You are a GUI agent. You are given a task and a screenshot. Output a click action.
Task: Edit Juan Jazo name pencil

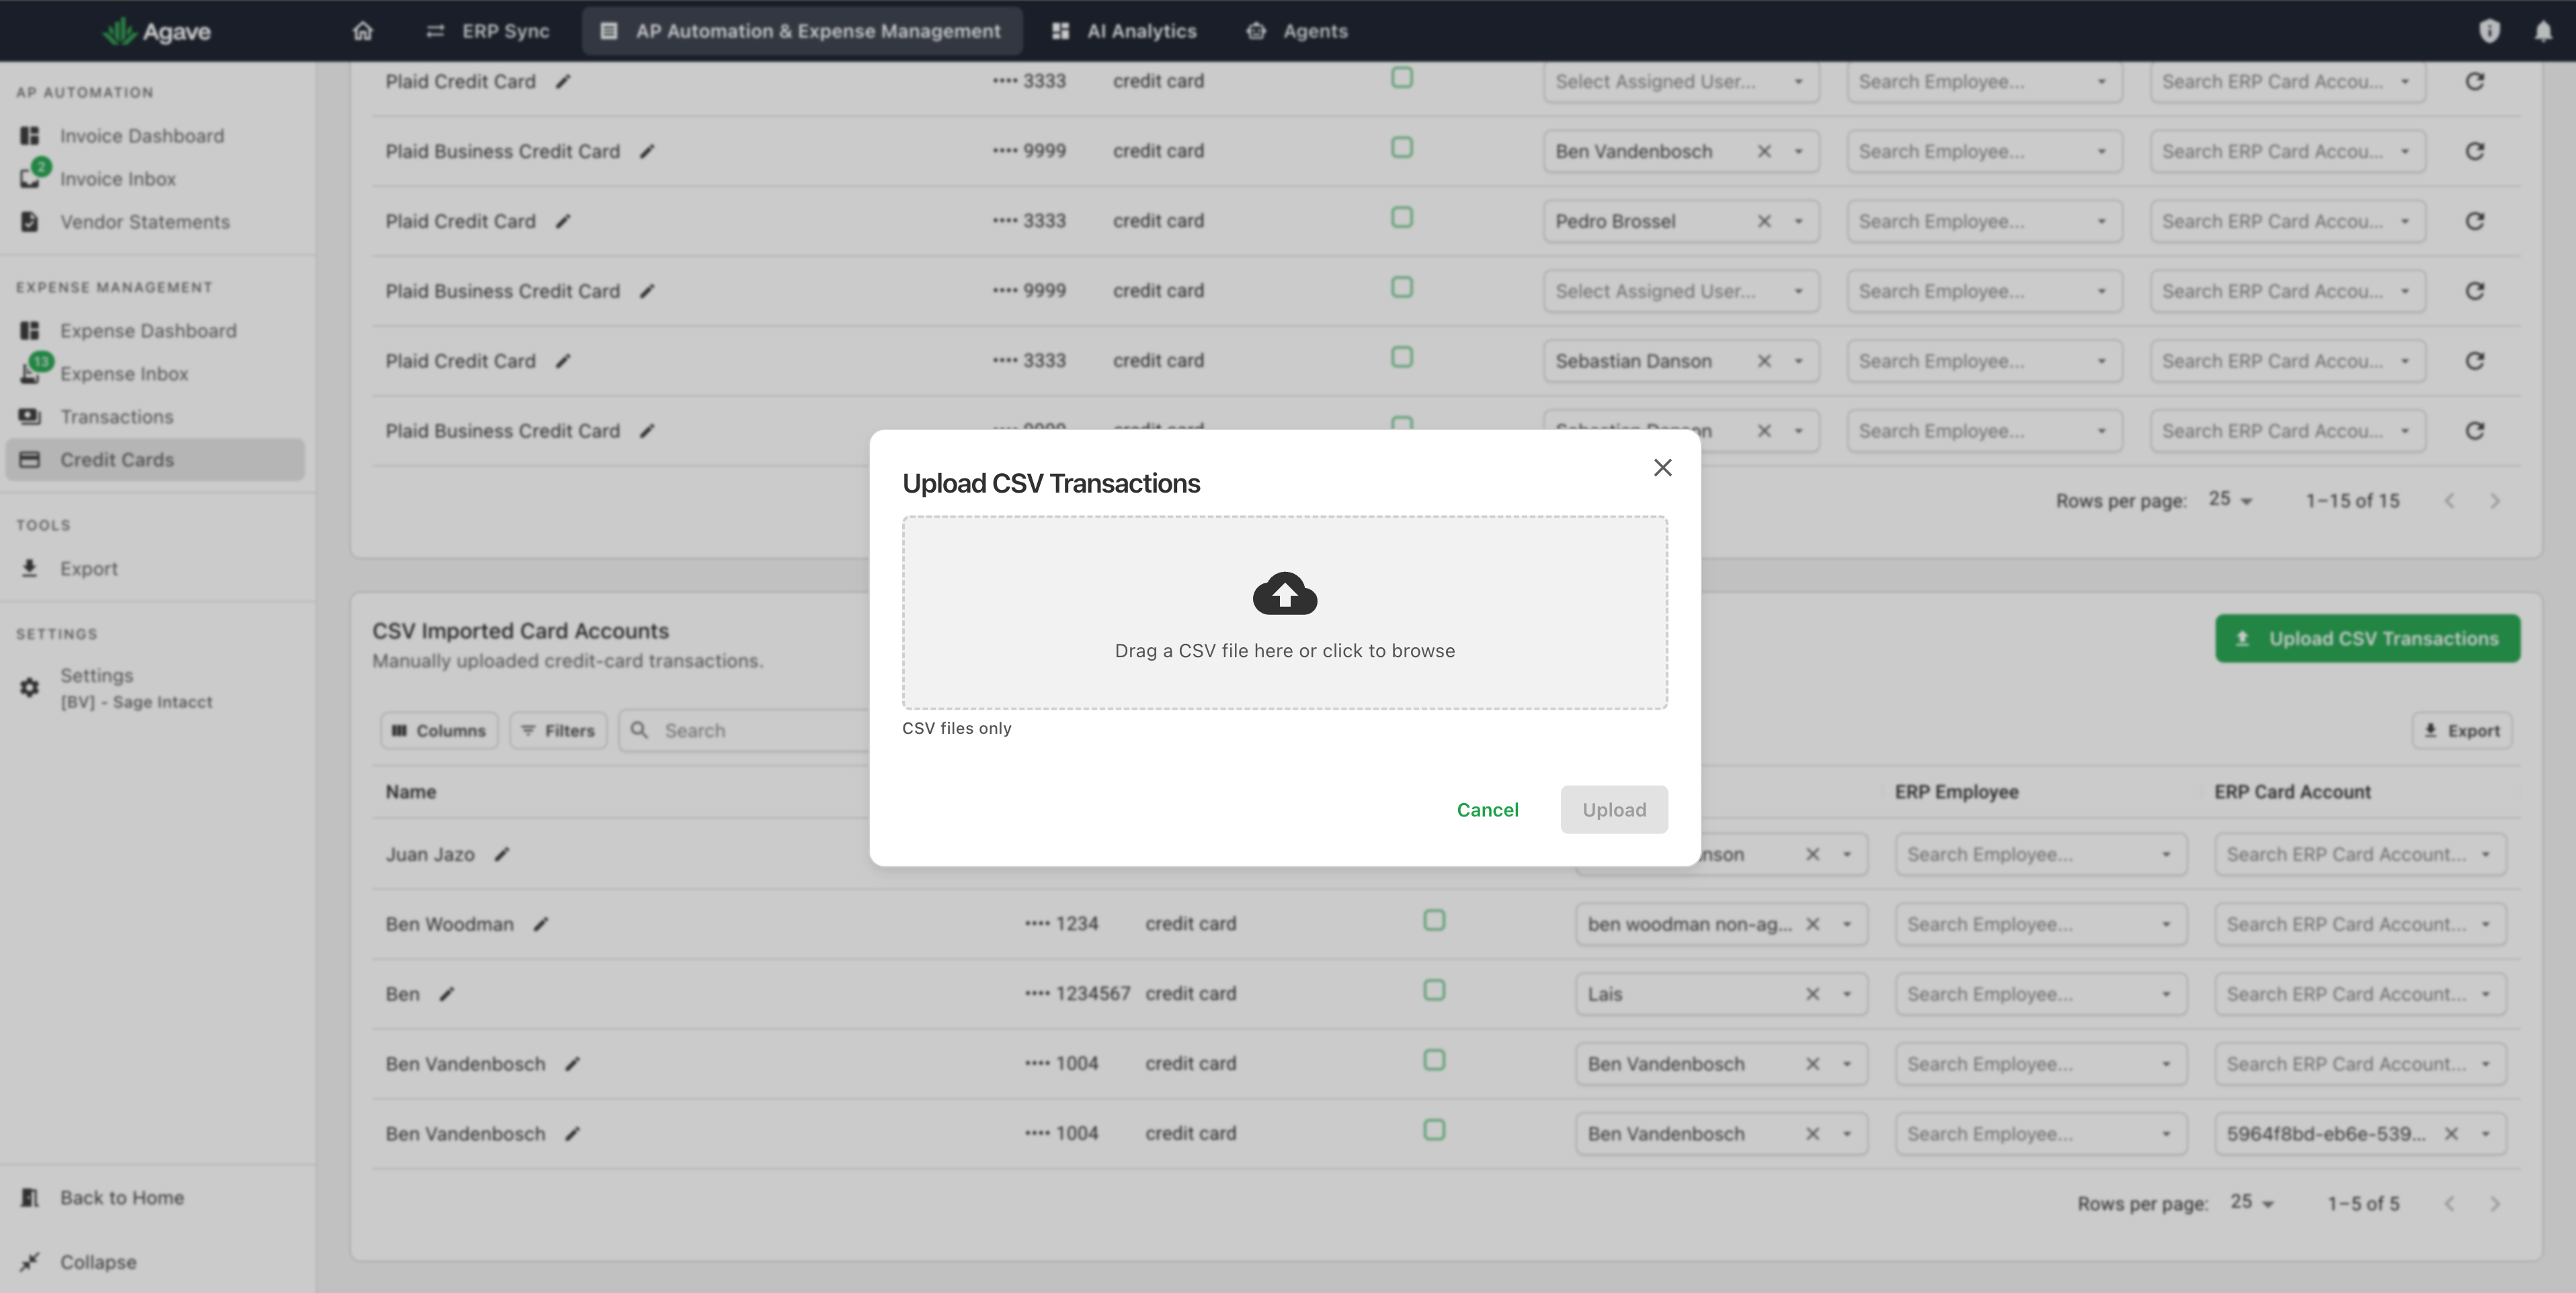pyautogui.click(x=502, y=854)
